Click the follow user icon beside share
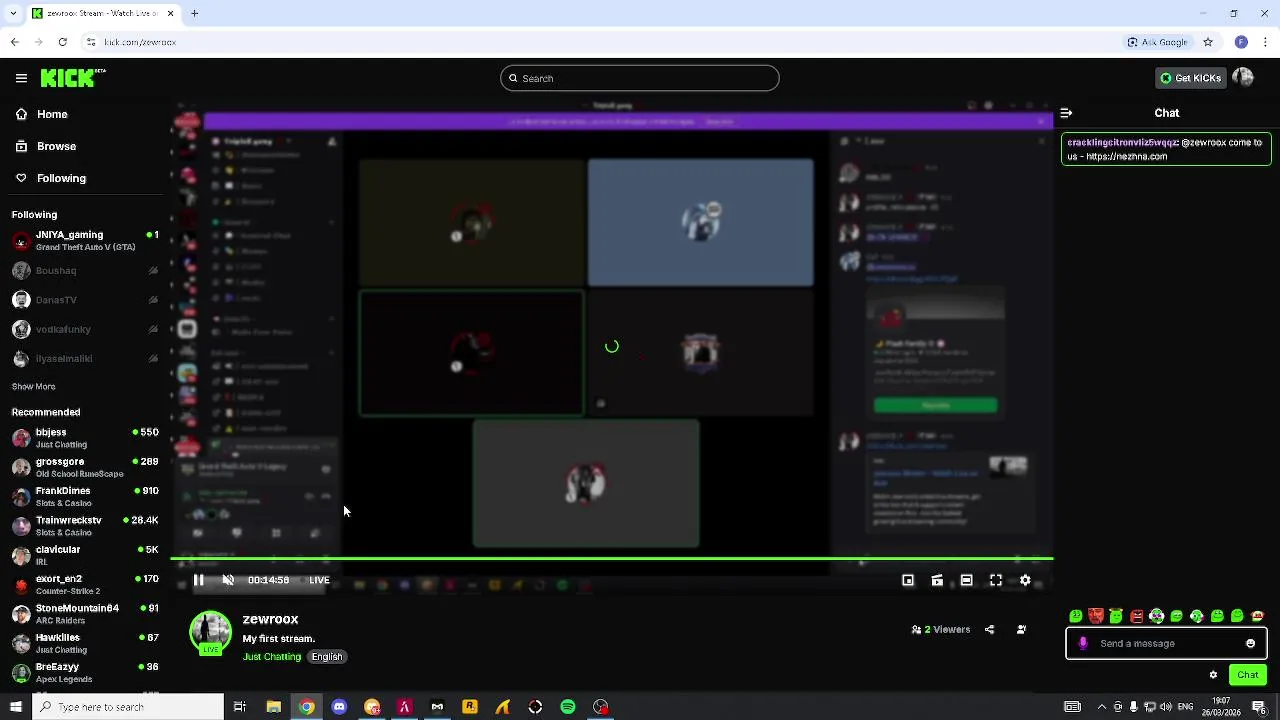1280x720 pixels. coord(1021,630)
